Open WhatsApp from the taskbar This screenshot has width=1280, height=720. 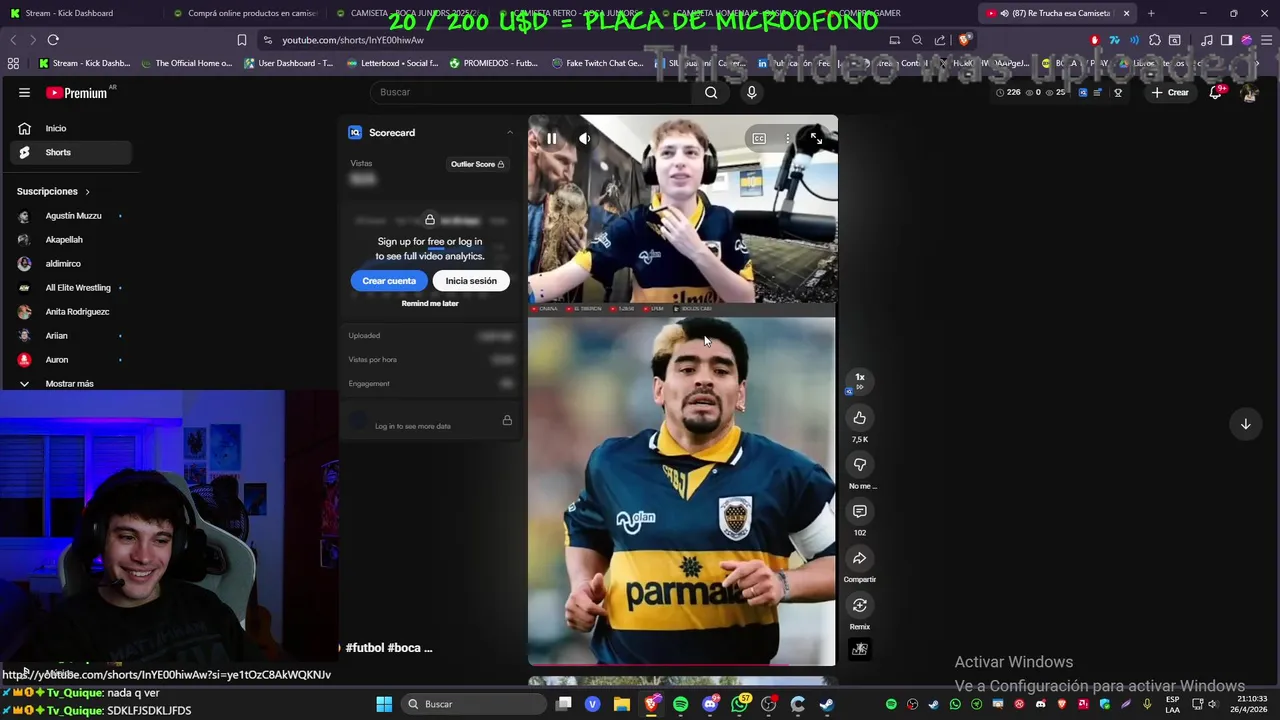coord(739,704)
